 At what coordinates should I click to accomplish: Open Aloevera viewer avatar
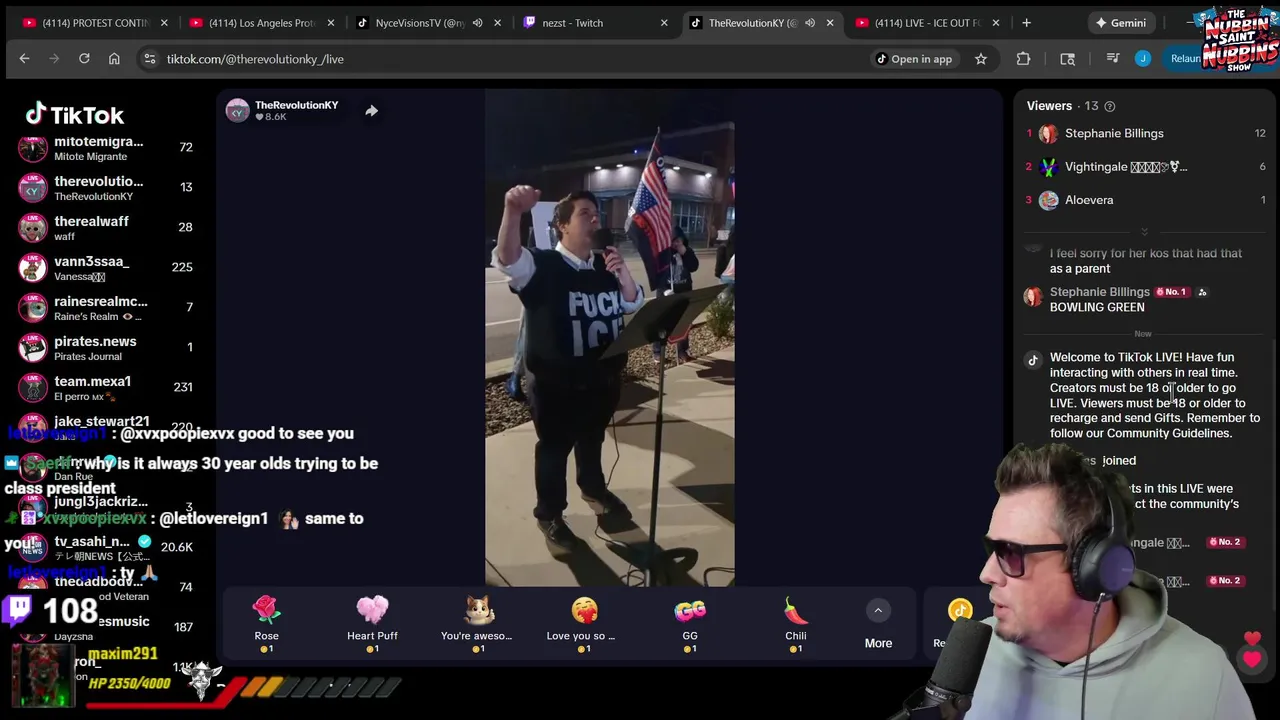[1048, 200]
